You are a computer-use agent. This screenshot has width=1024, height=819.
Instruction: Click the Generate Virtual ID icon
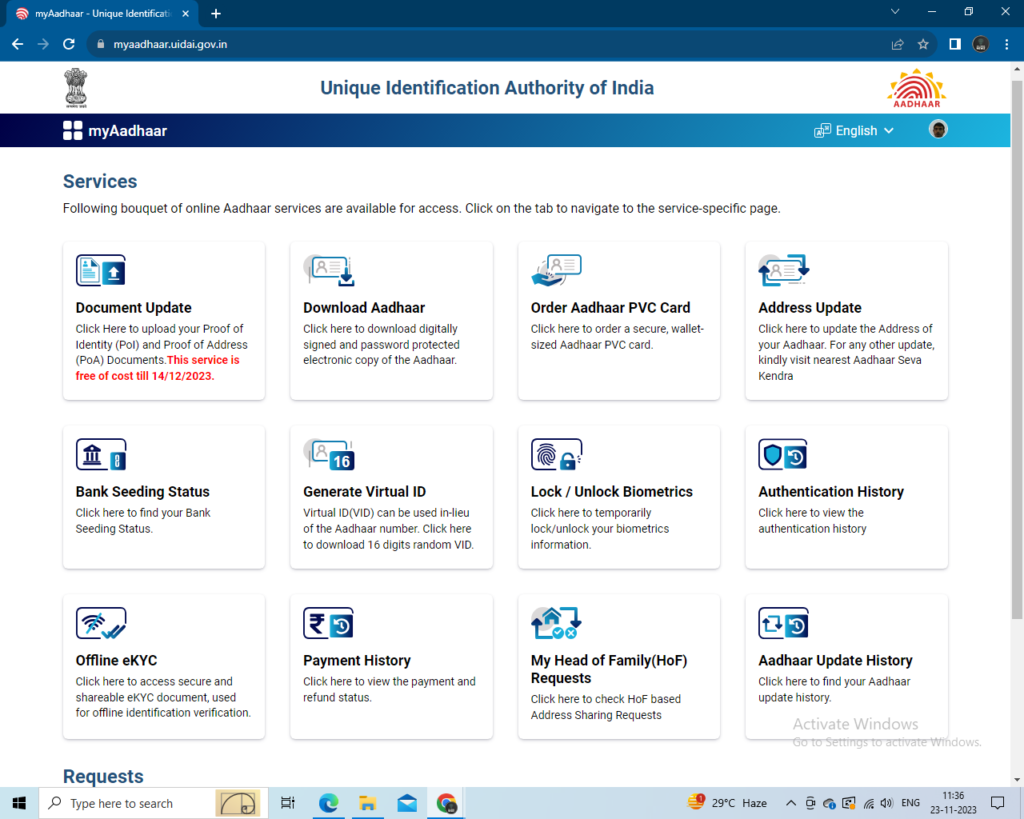(328, 455)
